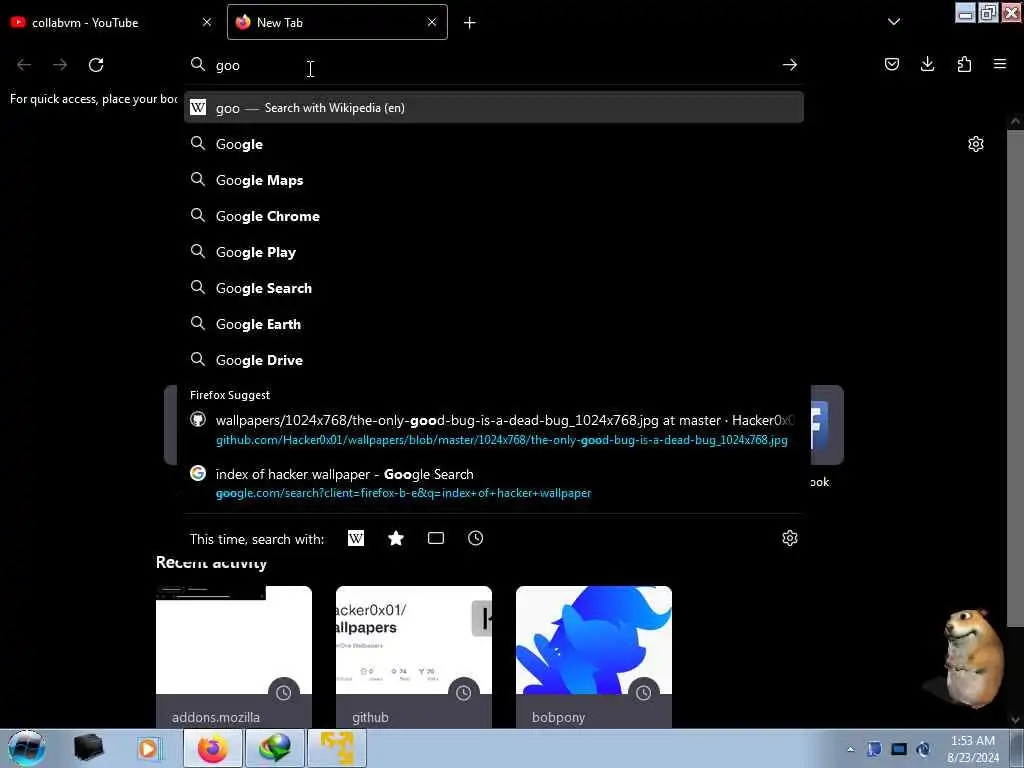Click the Go arrow in address bar
This screenshot has width=1024, height=768.
(790, 65)
